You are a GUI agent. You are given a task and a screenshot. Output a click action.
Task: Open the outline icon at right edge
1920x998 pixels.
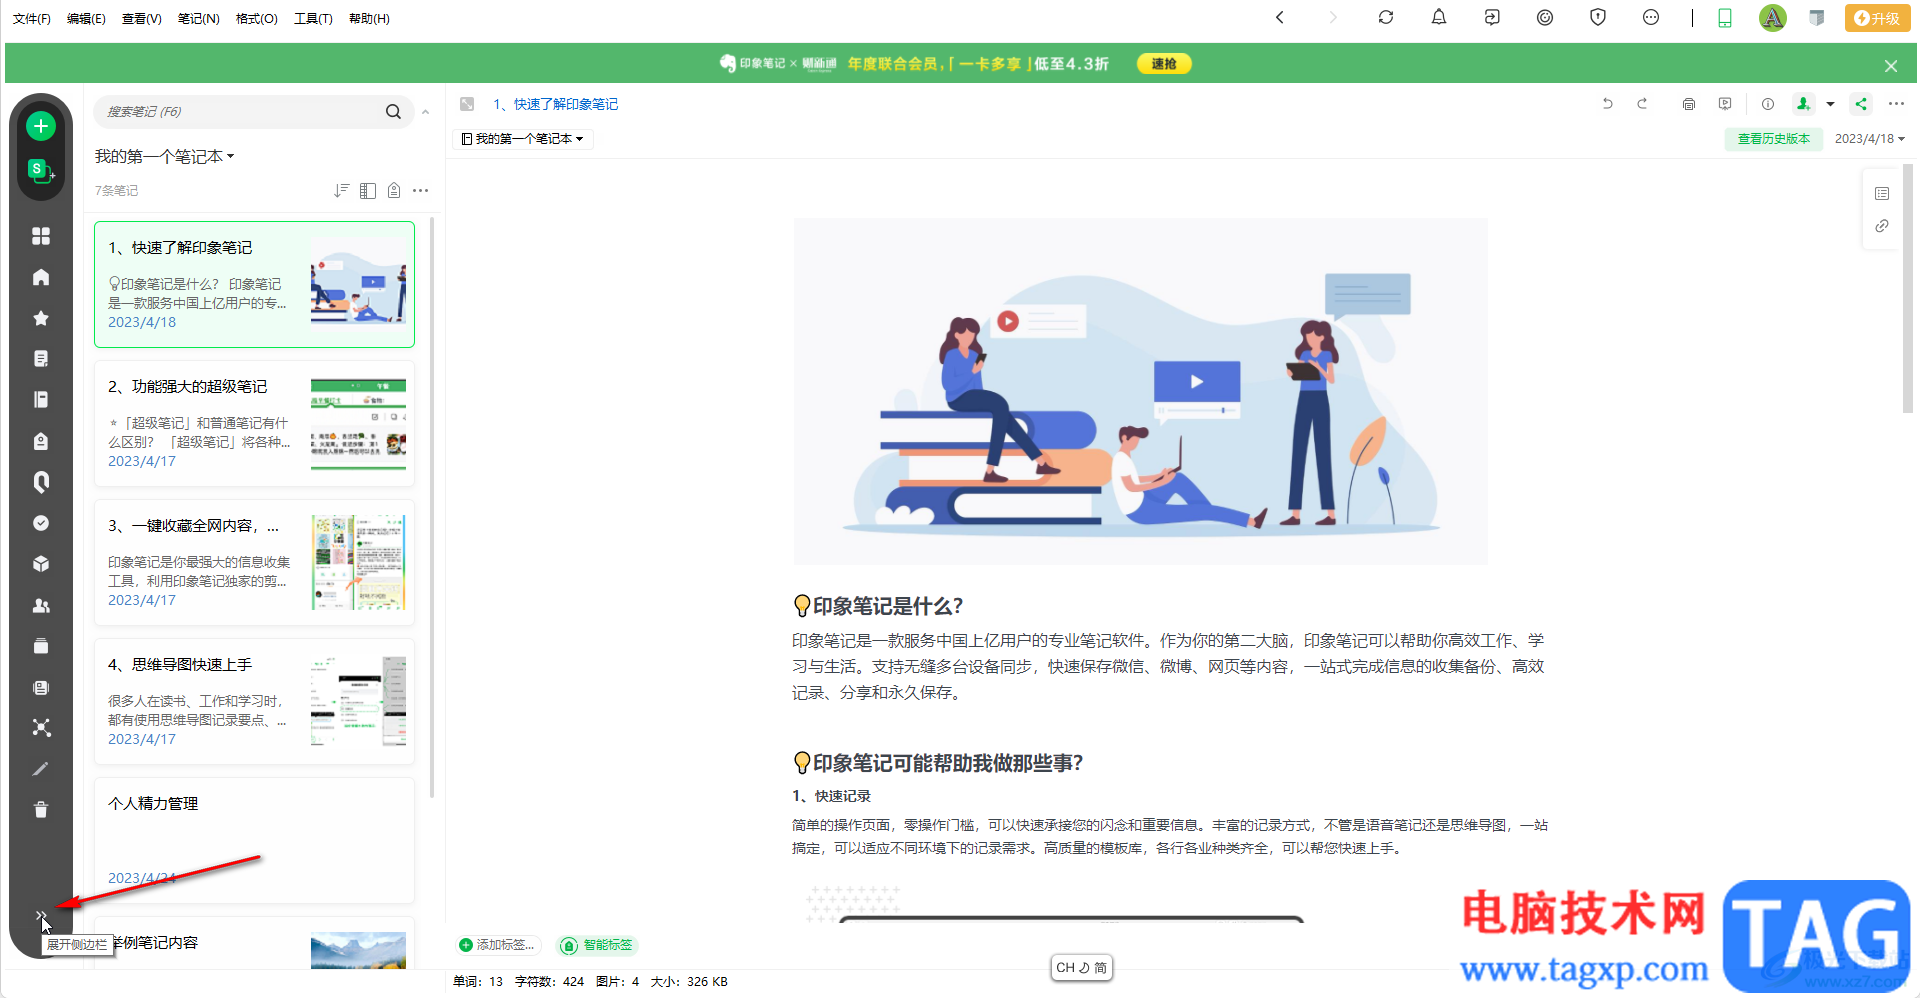click(x=1881, y=193)
